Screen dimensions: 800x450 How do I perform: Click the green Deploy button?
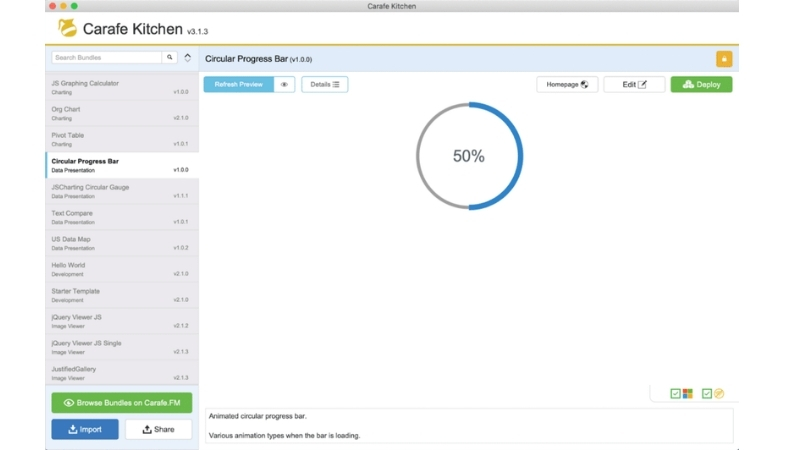[x=701, y=85]
